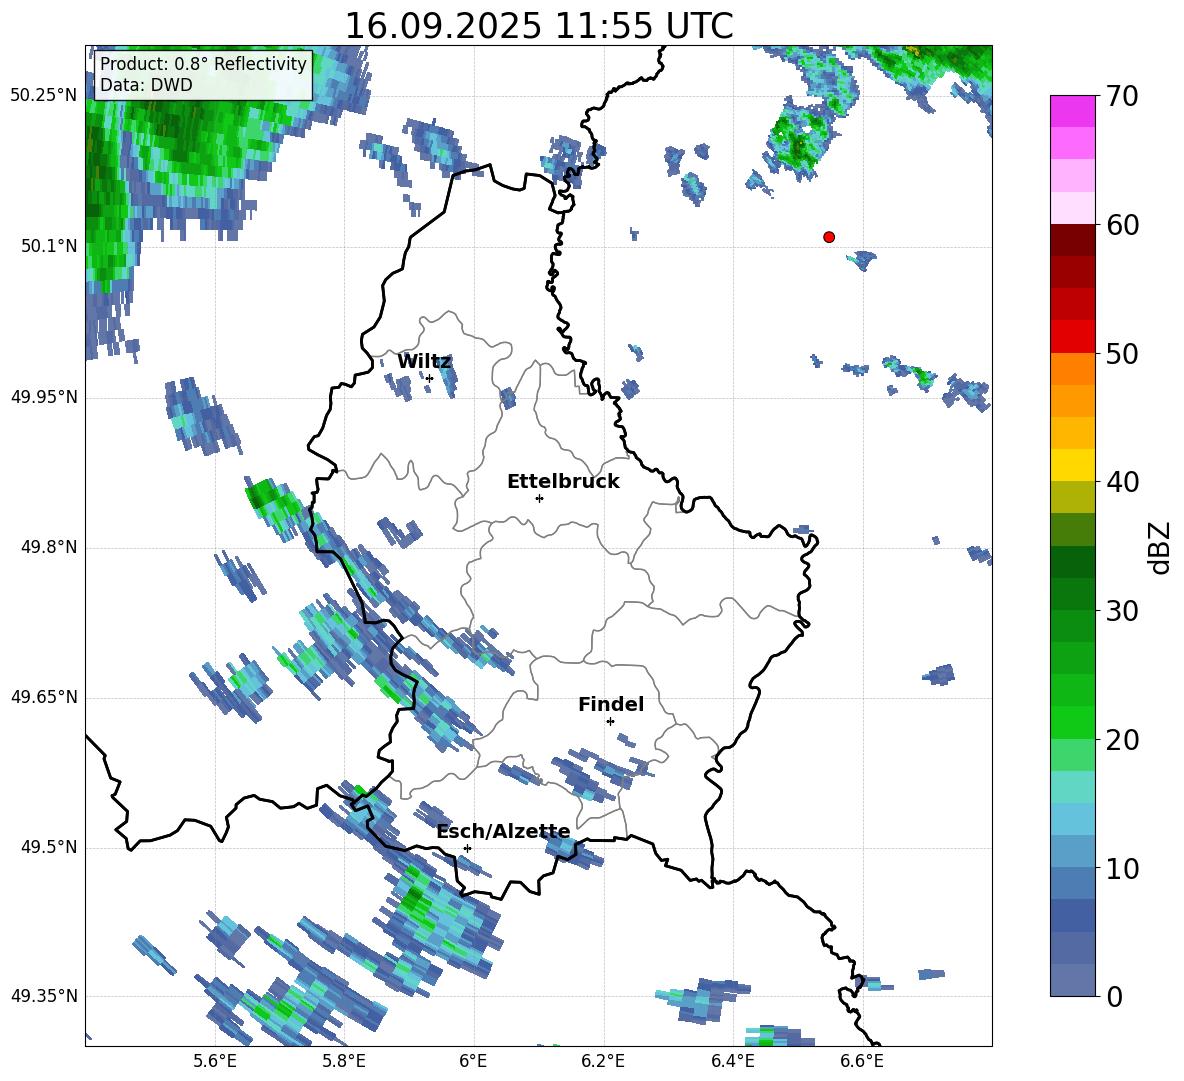
Task: Click the 6.4°E longitude label
Action: pos(733,1061)
